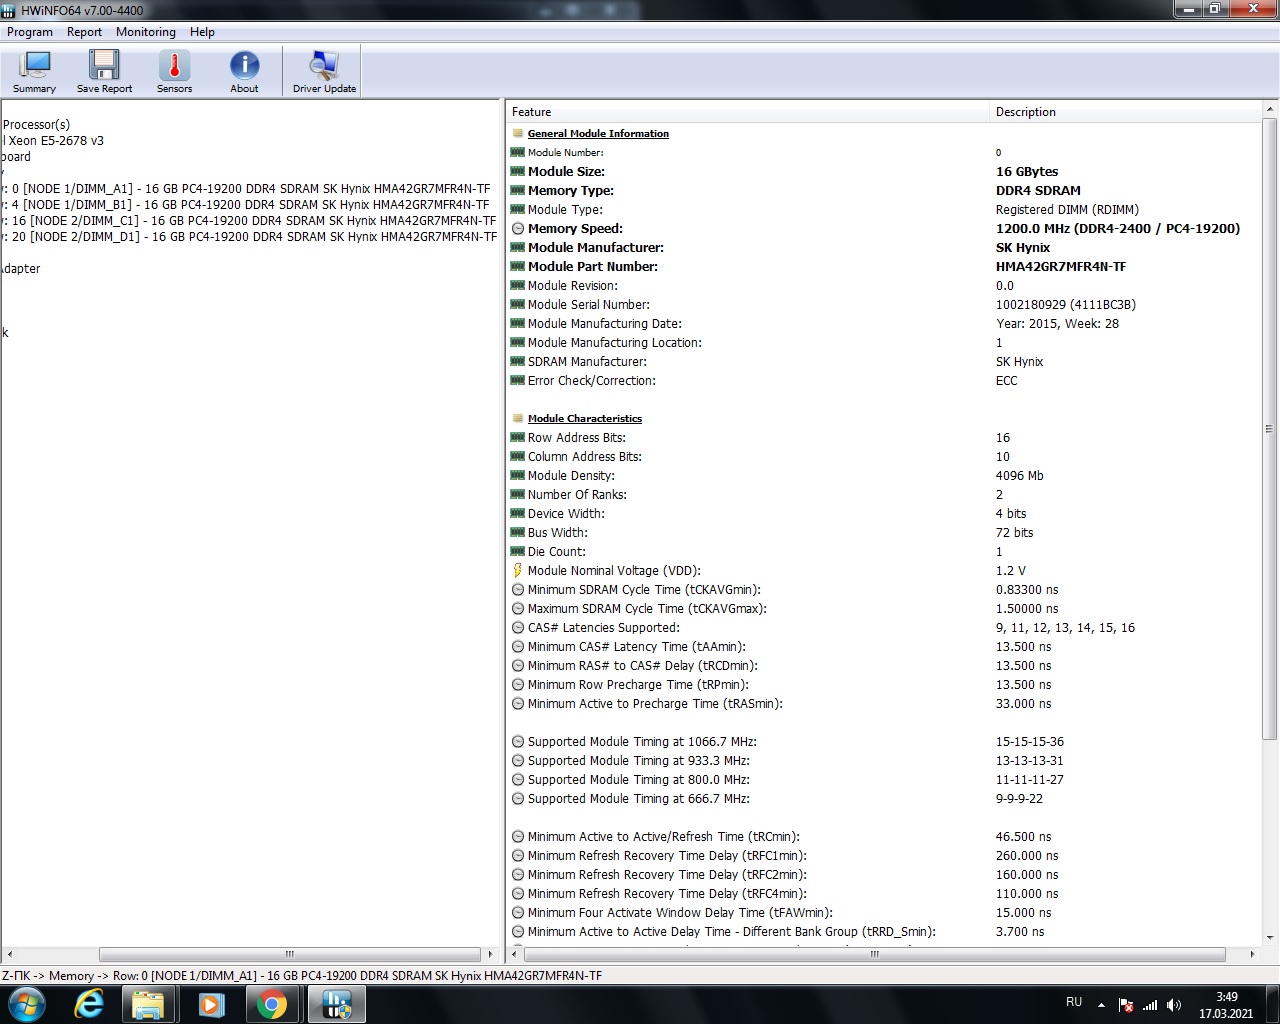Open the RU language indicator
Screen dimensions: 1280x1024
pos(1074,1002)
